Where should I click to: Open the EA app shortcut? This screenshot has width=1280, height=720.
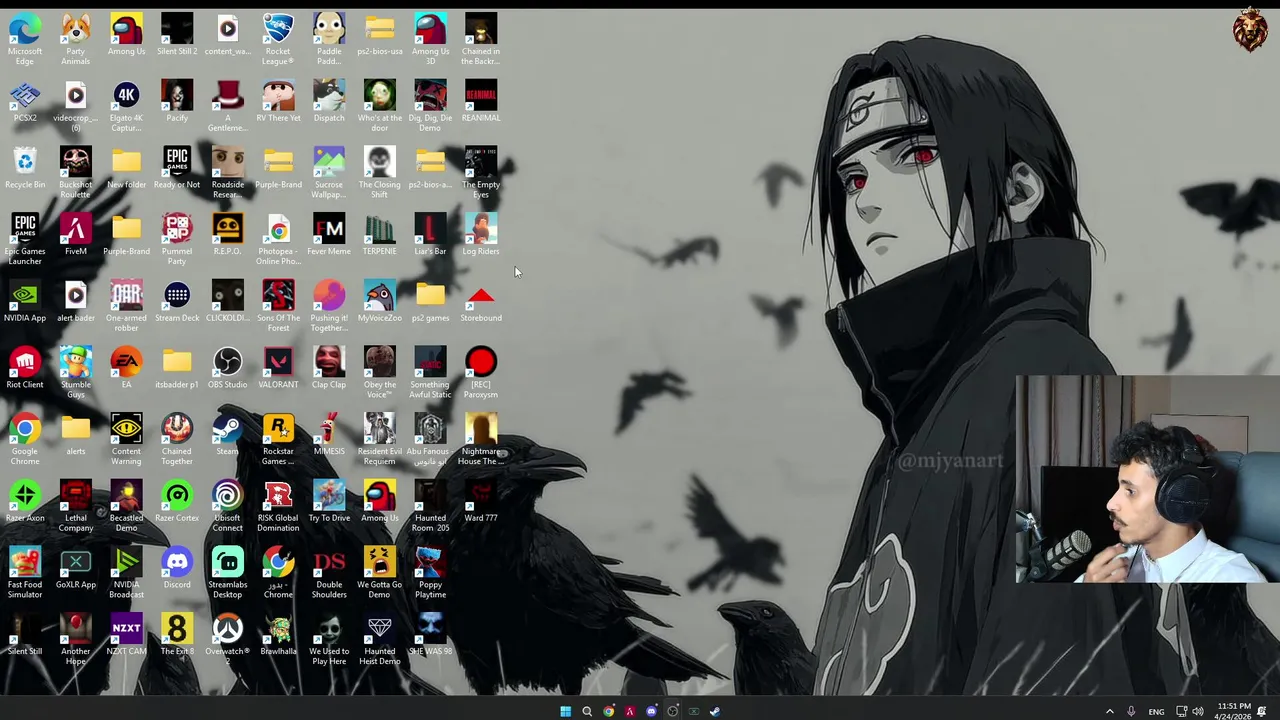point(126,368)
